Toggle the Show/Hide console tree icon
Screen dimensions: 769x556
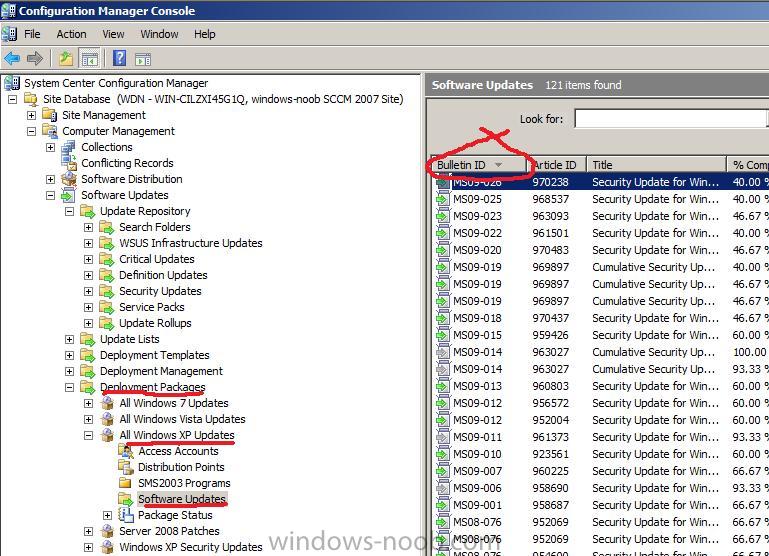(x=90, y=59)
